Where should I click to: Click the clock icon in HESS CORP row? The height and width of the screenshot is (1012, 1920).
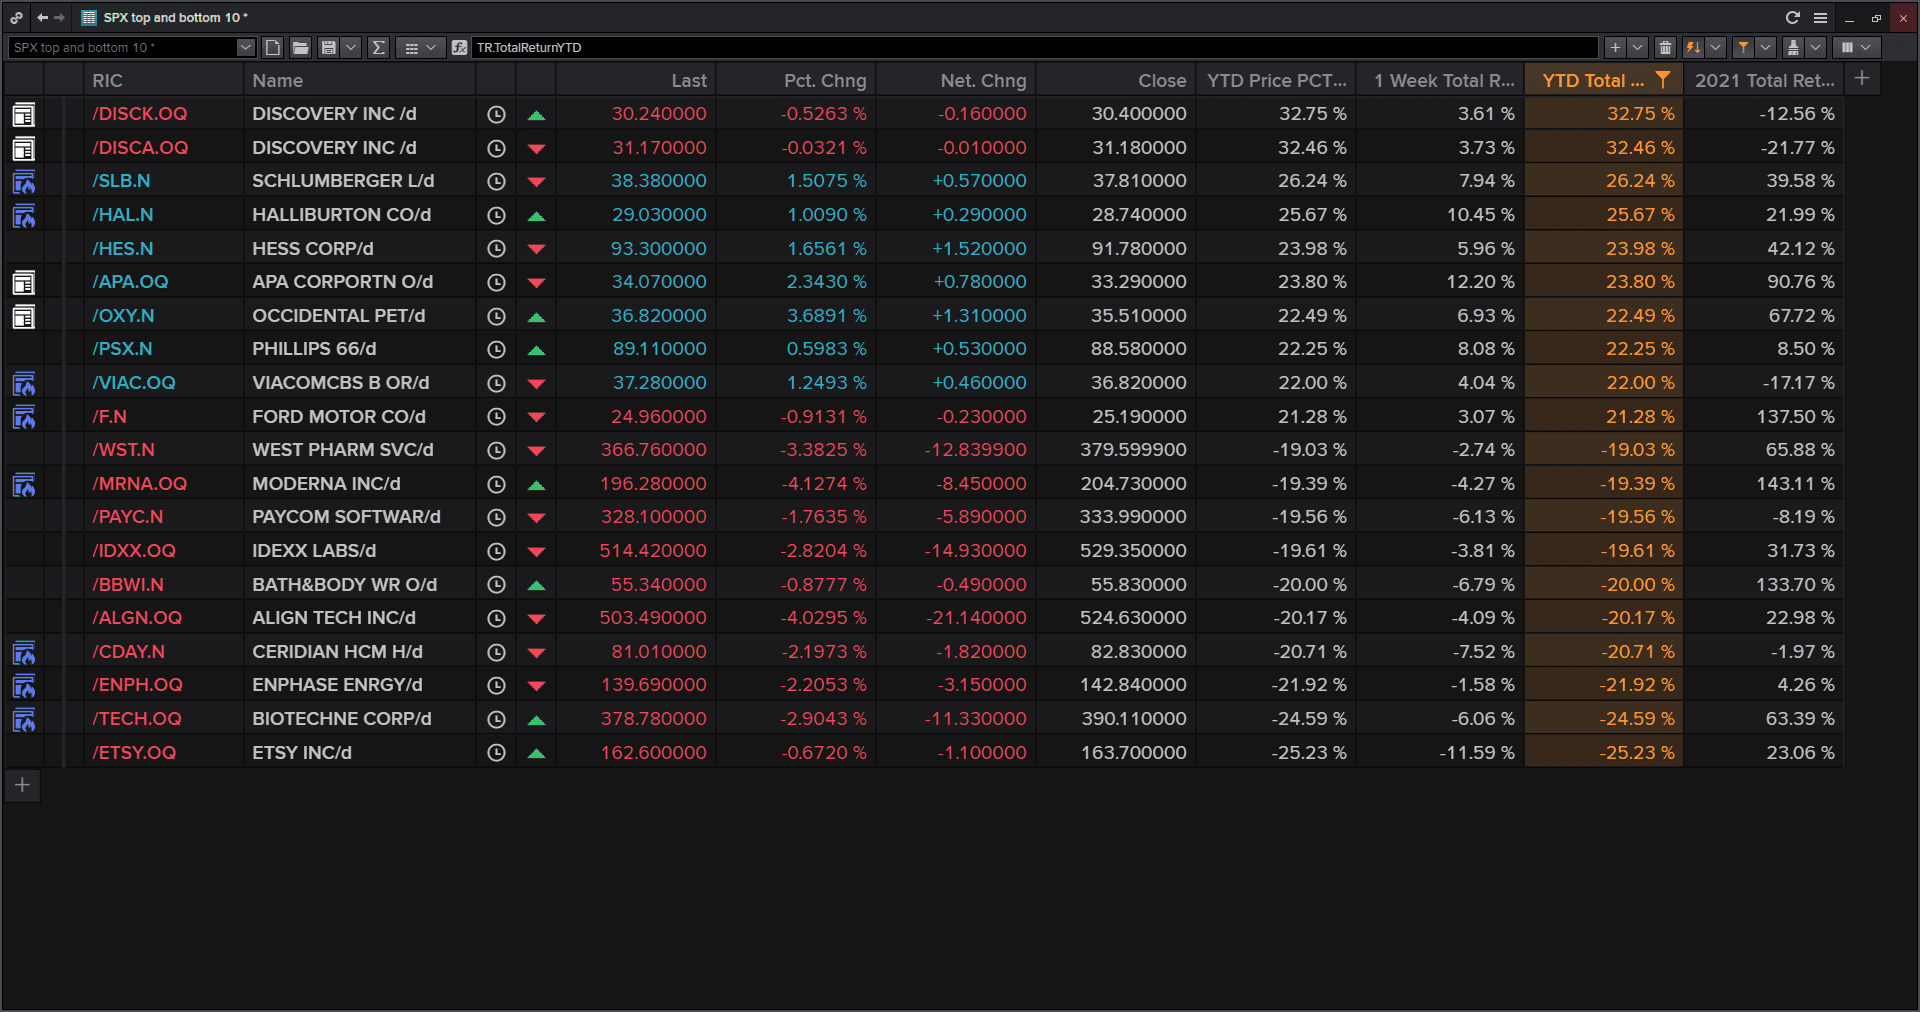pyautogui.click(x=496, y=249)
